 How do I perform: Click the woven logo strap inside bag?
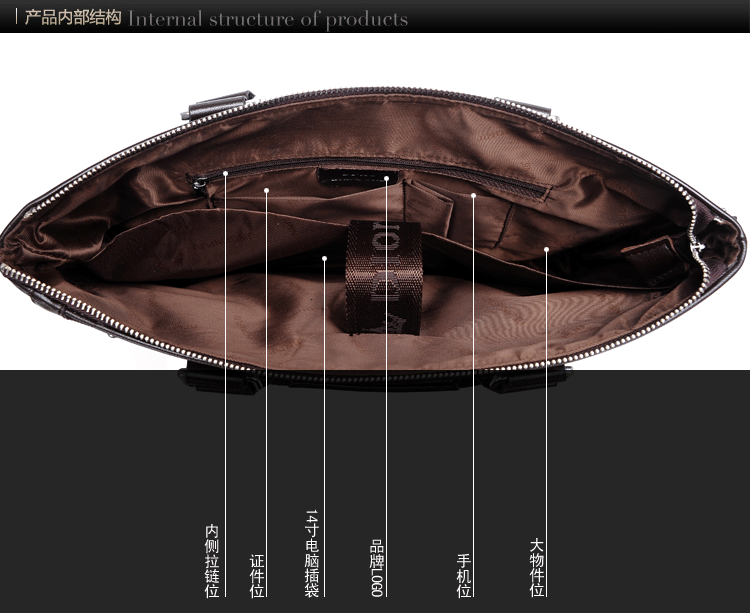click(384, 277)
